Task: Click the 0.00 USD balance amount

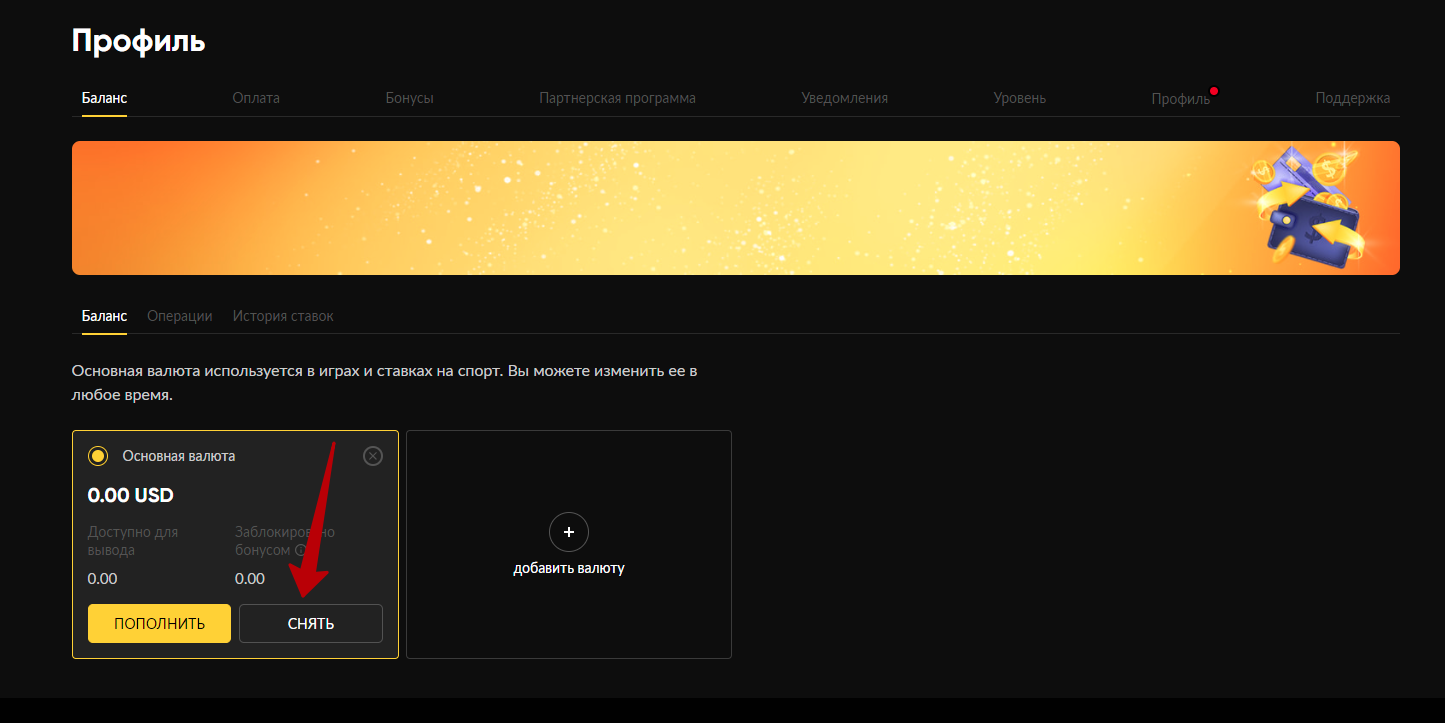Action: click(131, 495)
